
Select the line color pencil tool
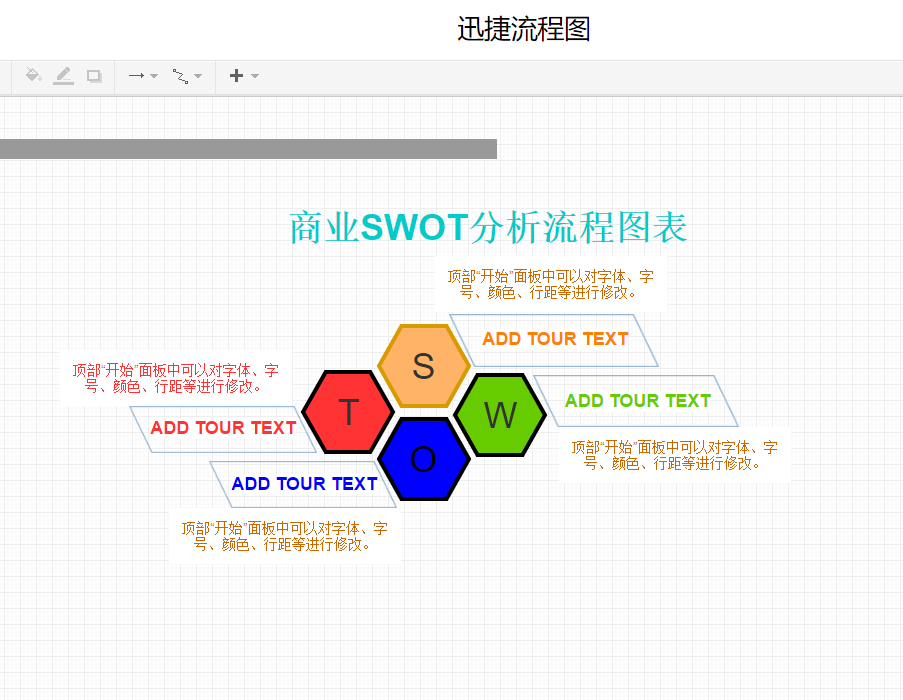(x=63, y=76)
